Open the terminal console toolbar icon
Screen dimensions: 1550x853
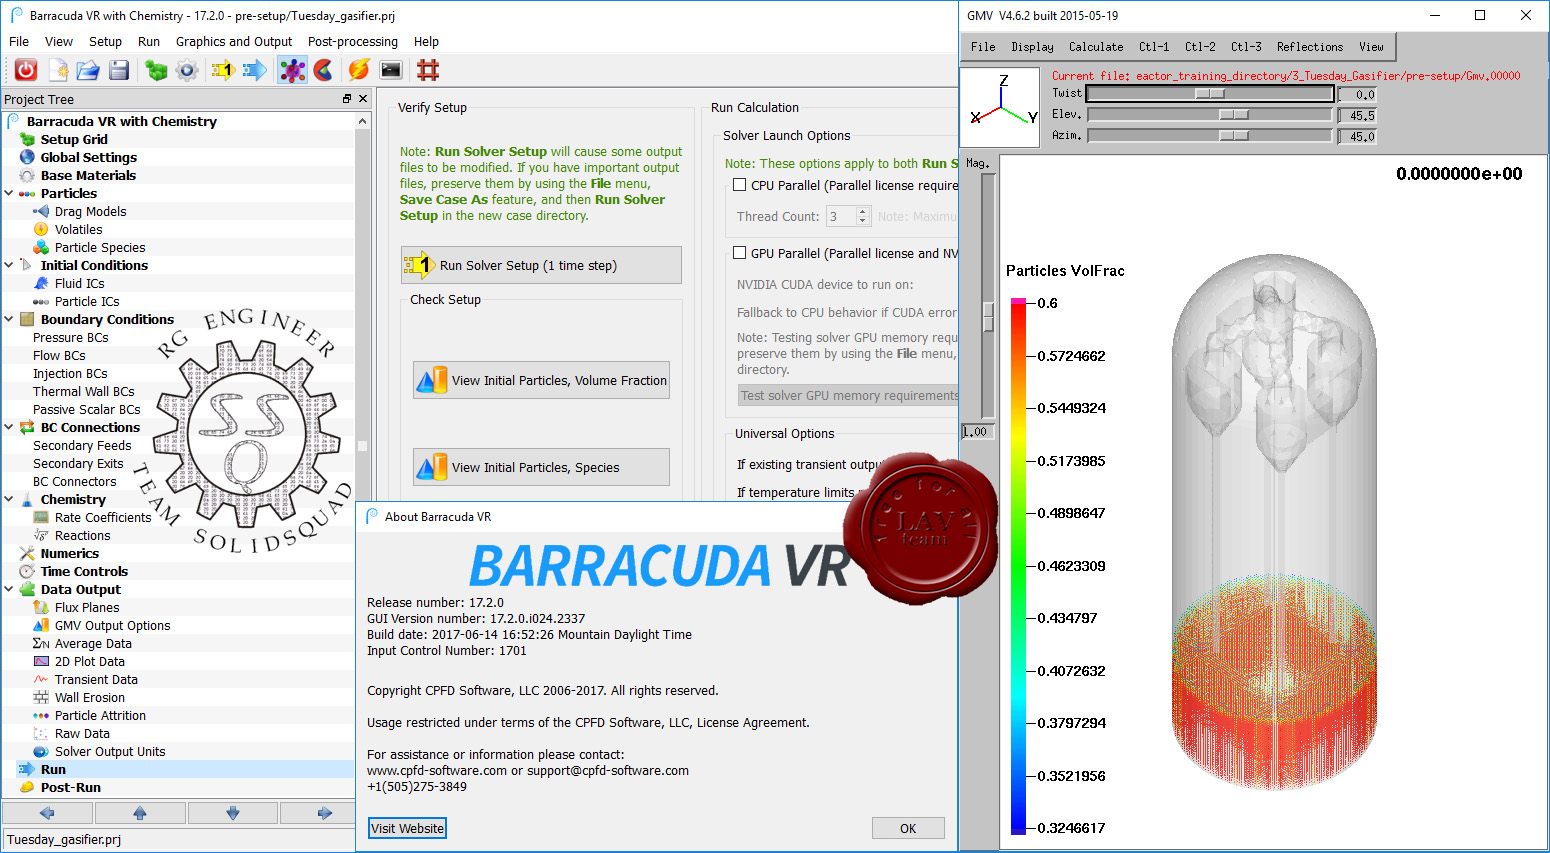click(x=391, y=70)
